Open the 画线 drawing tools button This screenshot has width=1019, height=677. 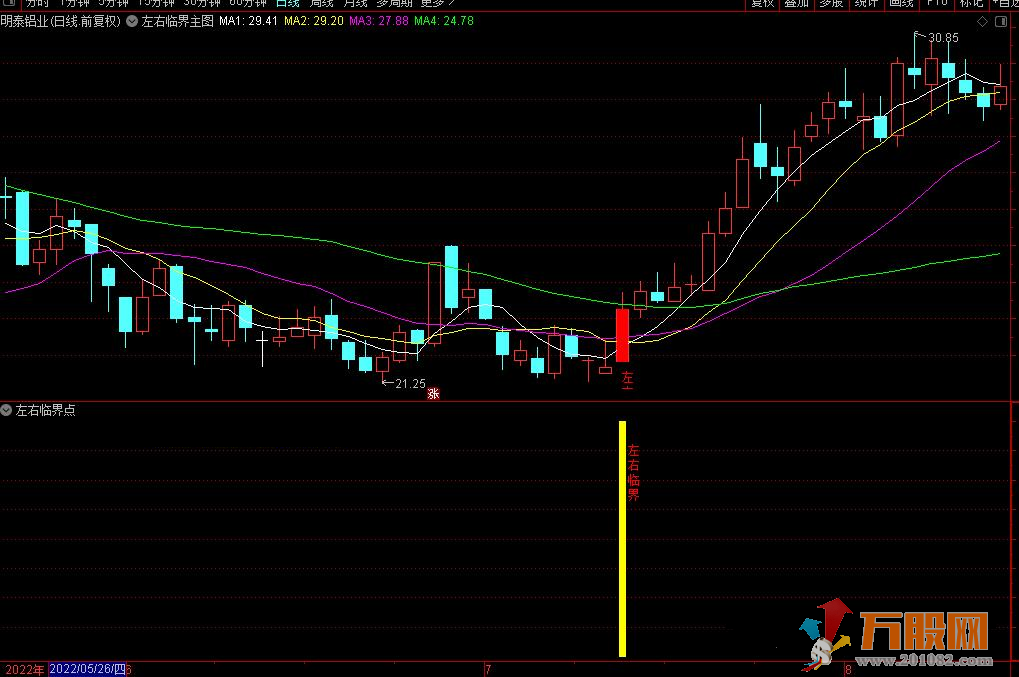point(901,3)
